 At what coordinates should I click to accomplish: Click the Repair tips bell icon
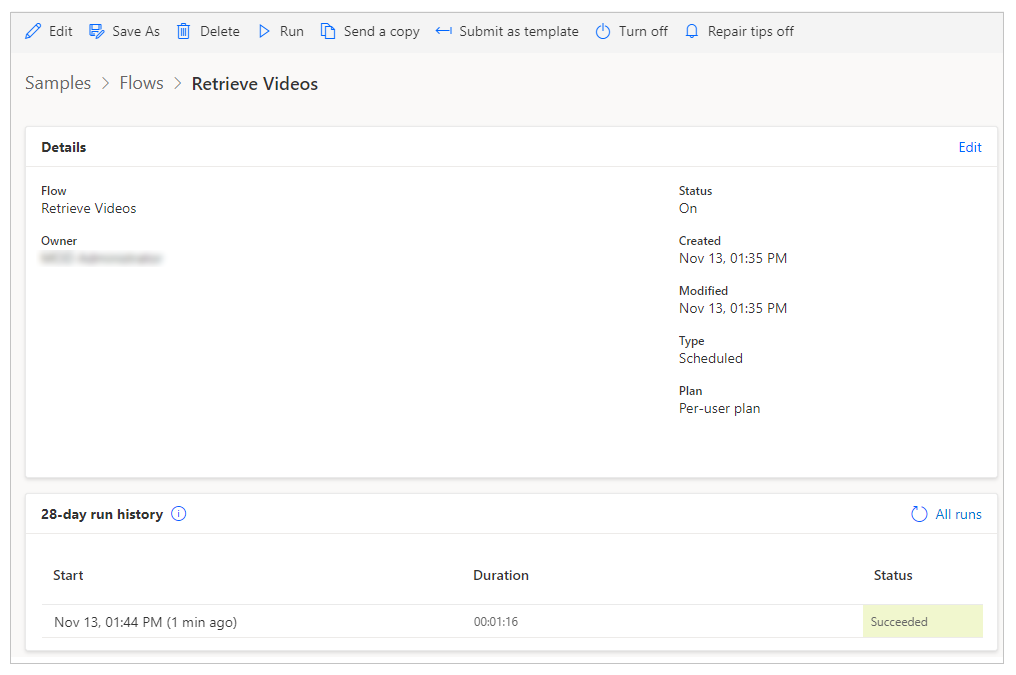coord(692,31)
